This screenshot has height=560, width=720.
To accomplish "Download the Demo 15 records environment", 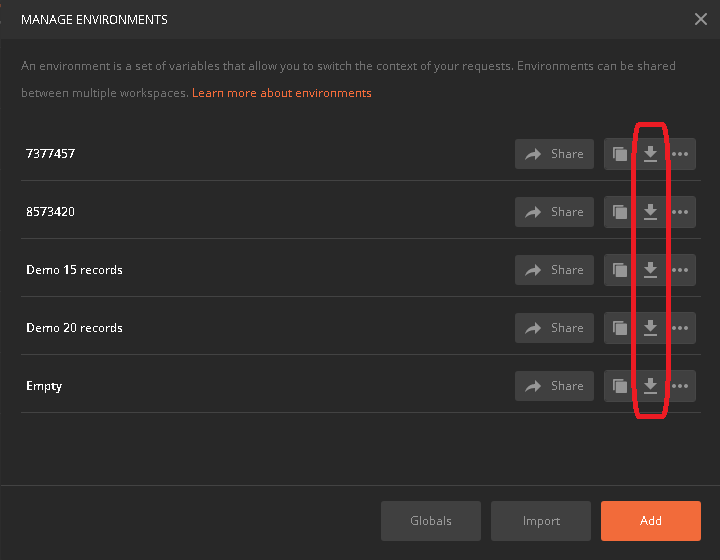I will [650, 270].
